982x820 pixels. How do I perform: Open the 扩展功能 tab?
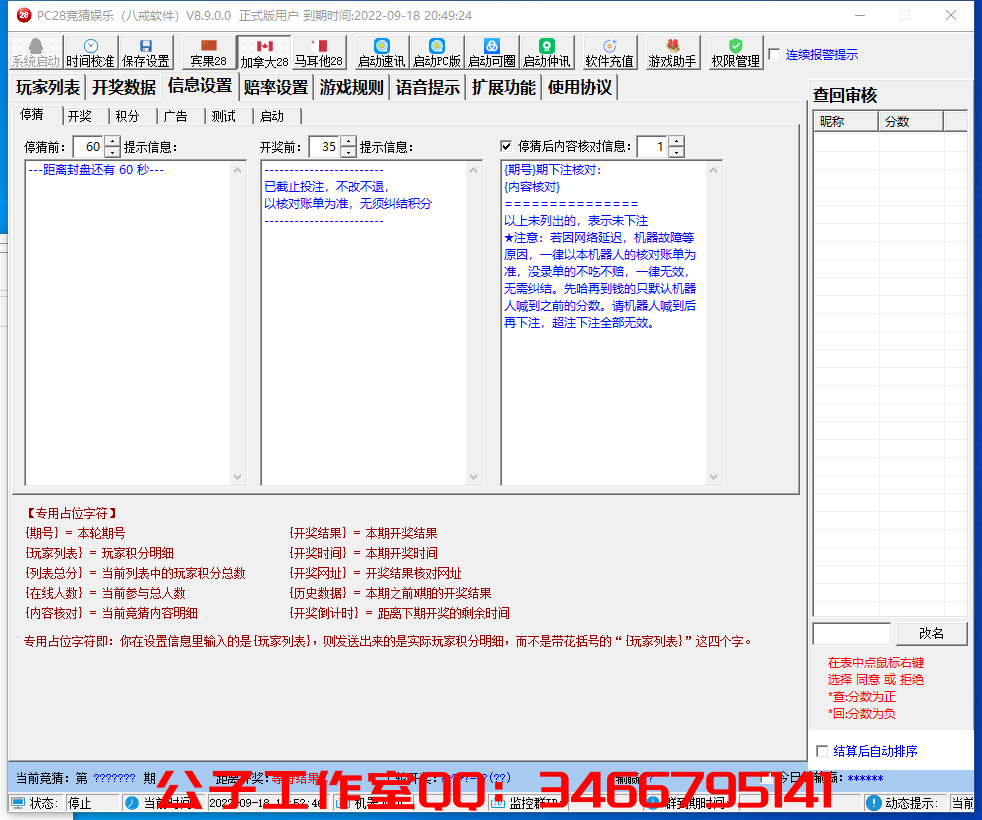[x=504, y=87]
